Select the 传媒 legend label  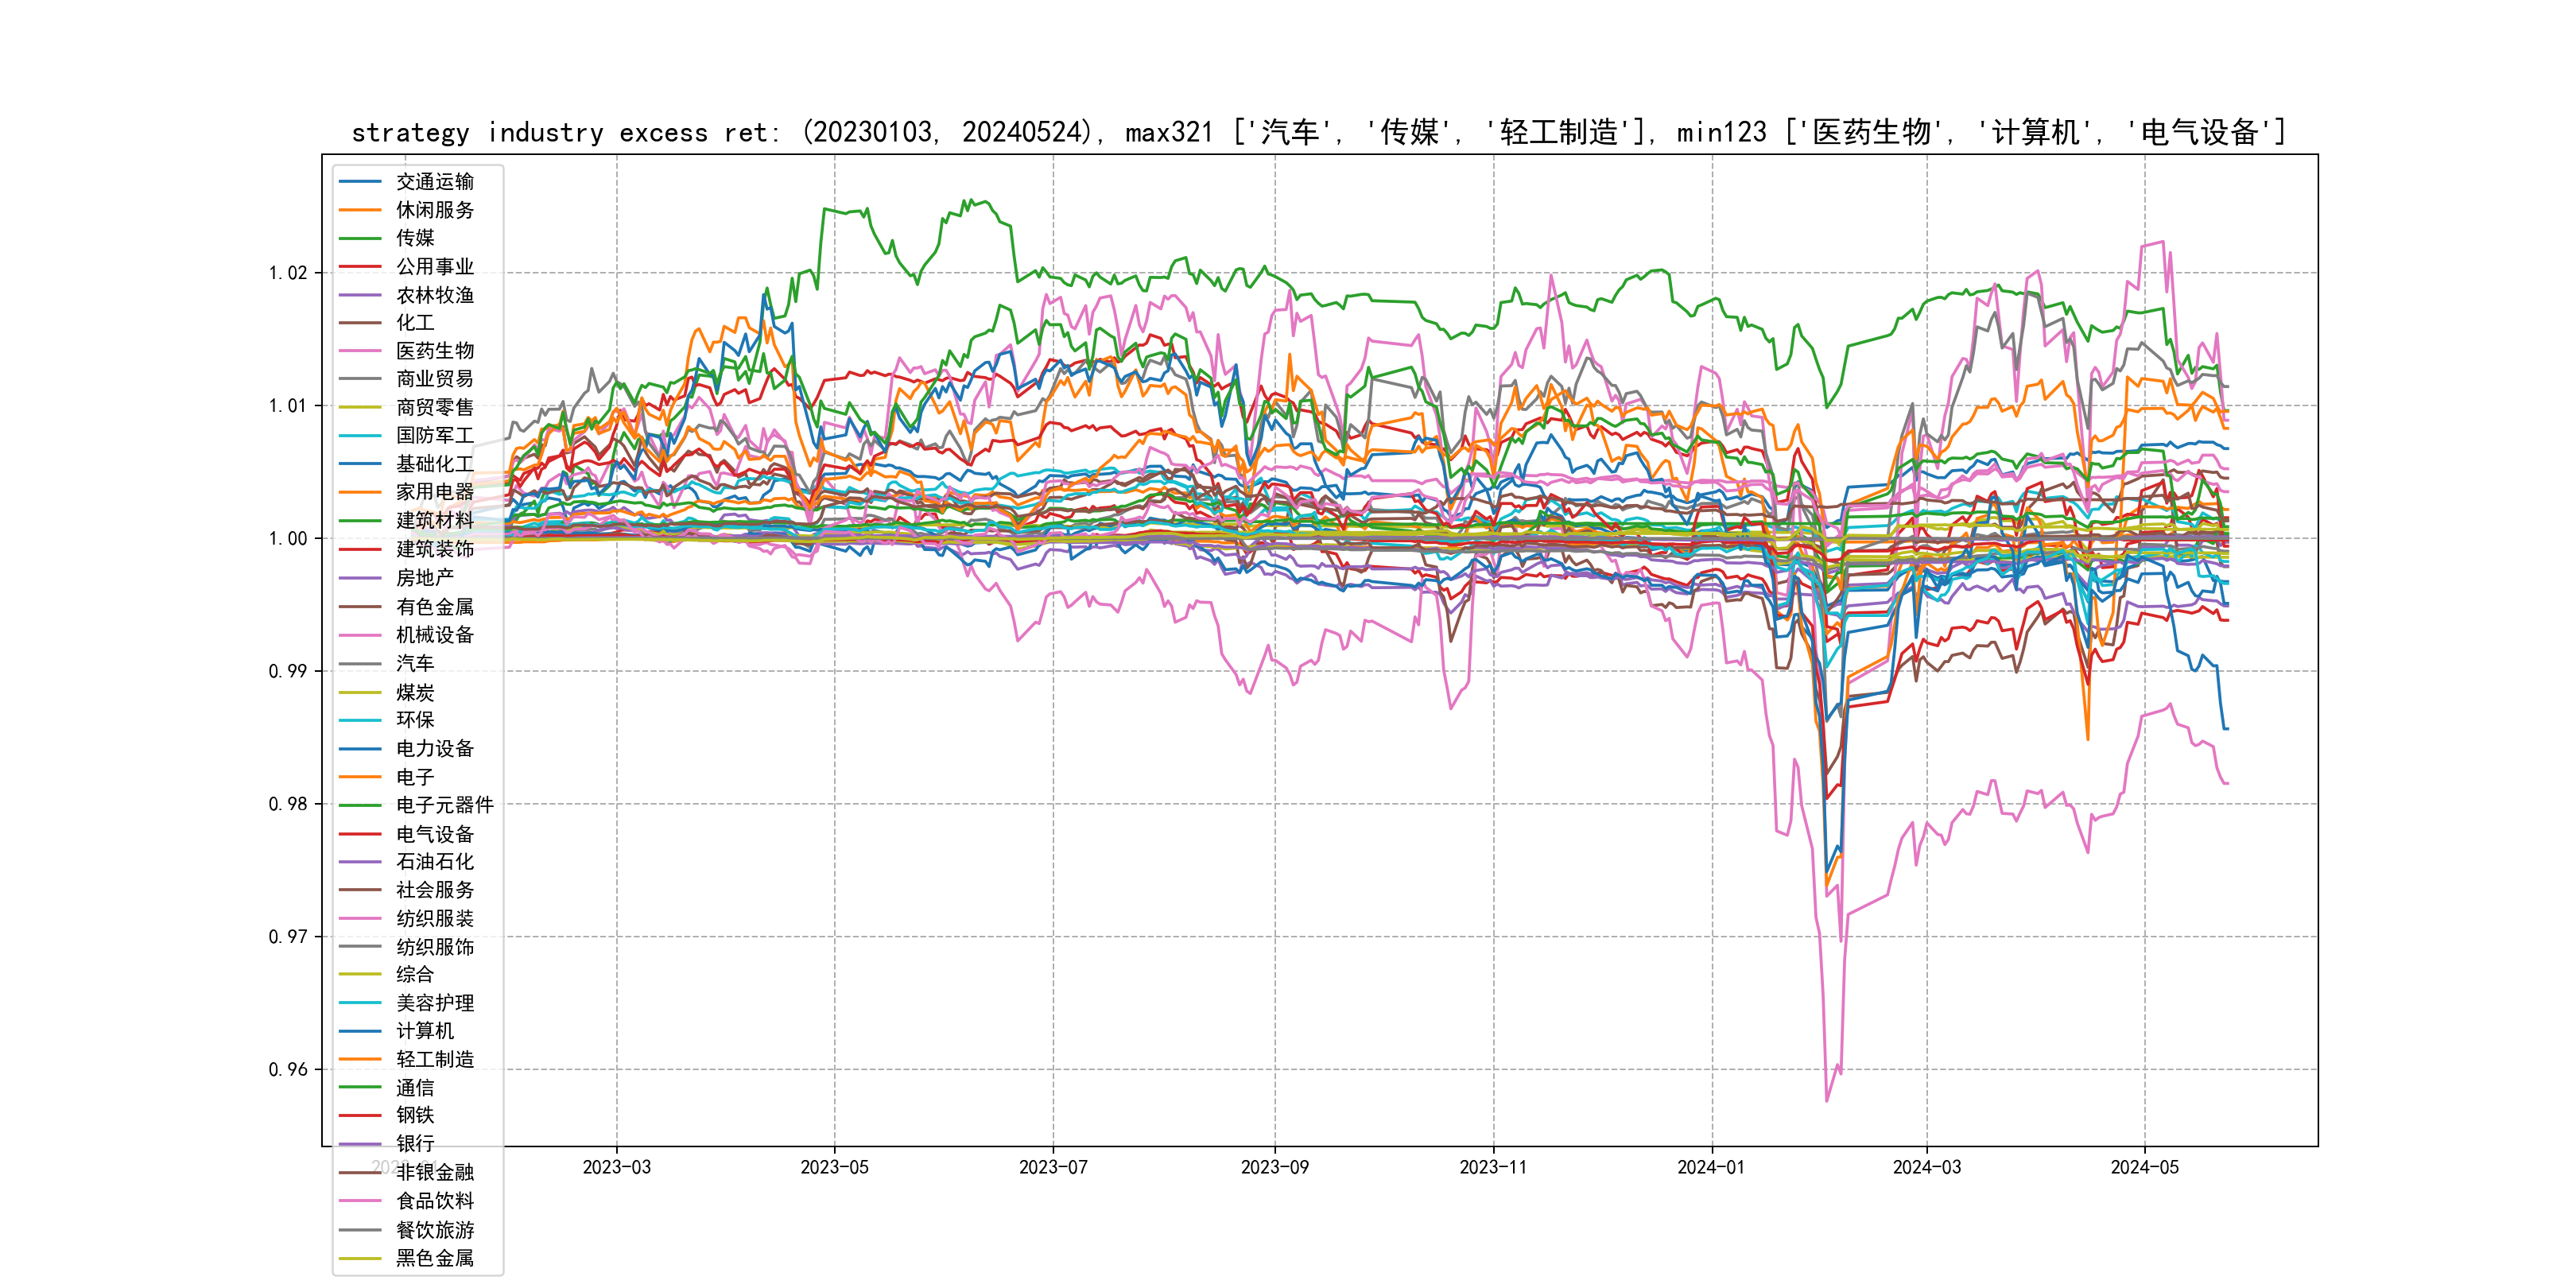tap(415, 238)
